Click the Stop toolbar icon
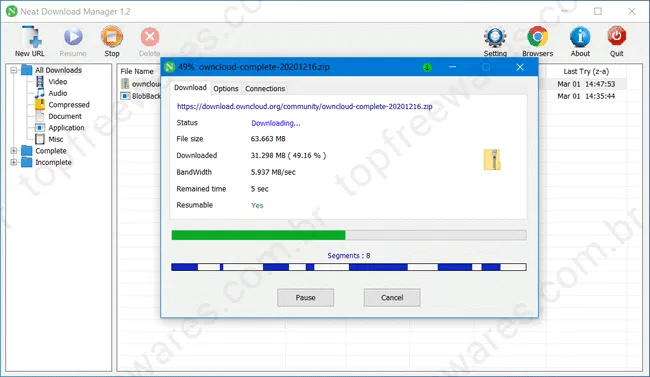The width and height of the screenshot is (650, 377). [112, 36]
